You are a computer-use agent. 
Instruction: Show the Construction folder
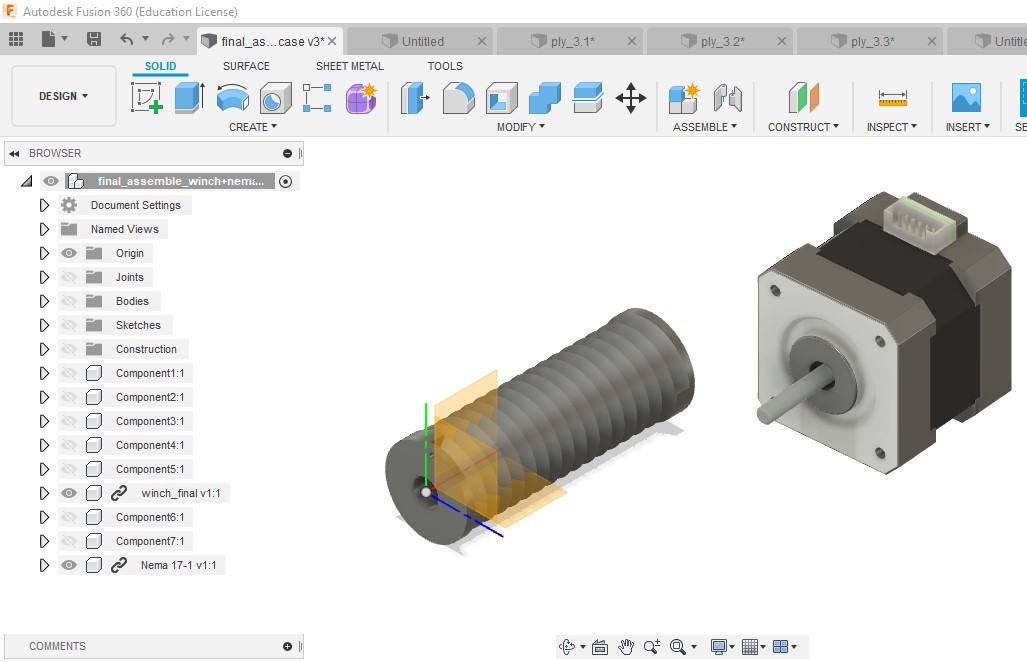pos(69,350)
